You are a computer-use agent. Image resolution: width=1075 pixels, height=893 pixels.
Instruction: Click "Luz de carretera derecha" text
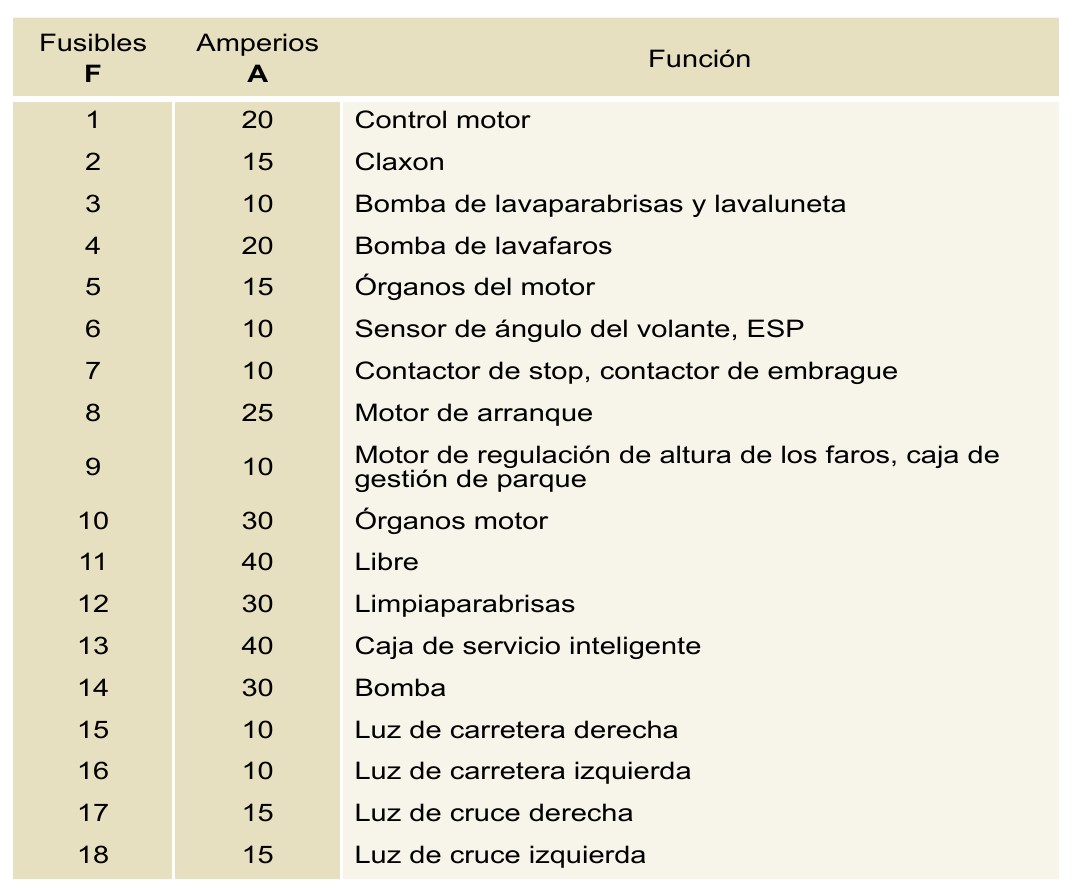pos(516,730)
